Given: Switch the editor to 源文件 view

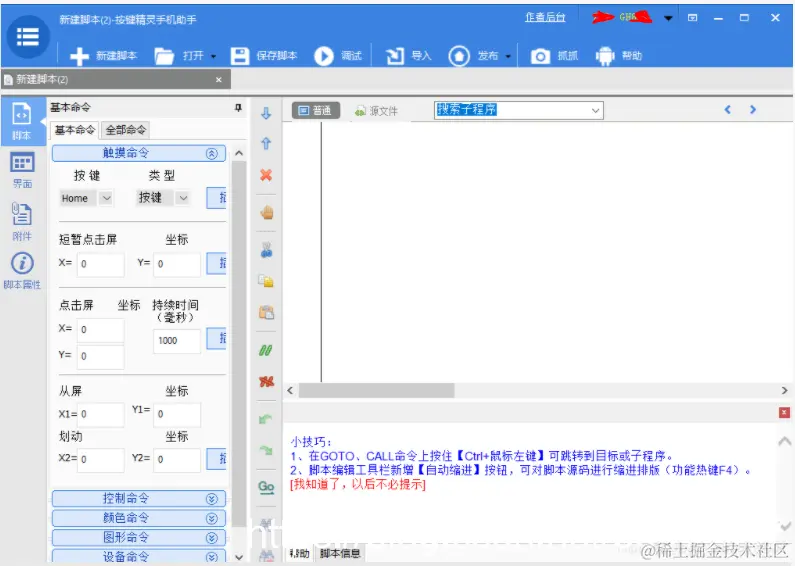Looking at the screenshot, I should [x=376, y=111].
